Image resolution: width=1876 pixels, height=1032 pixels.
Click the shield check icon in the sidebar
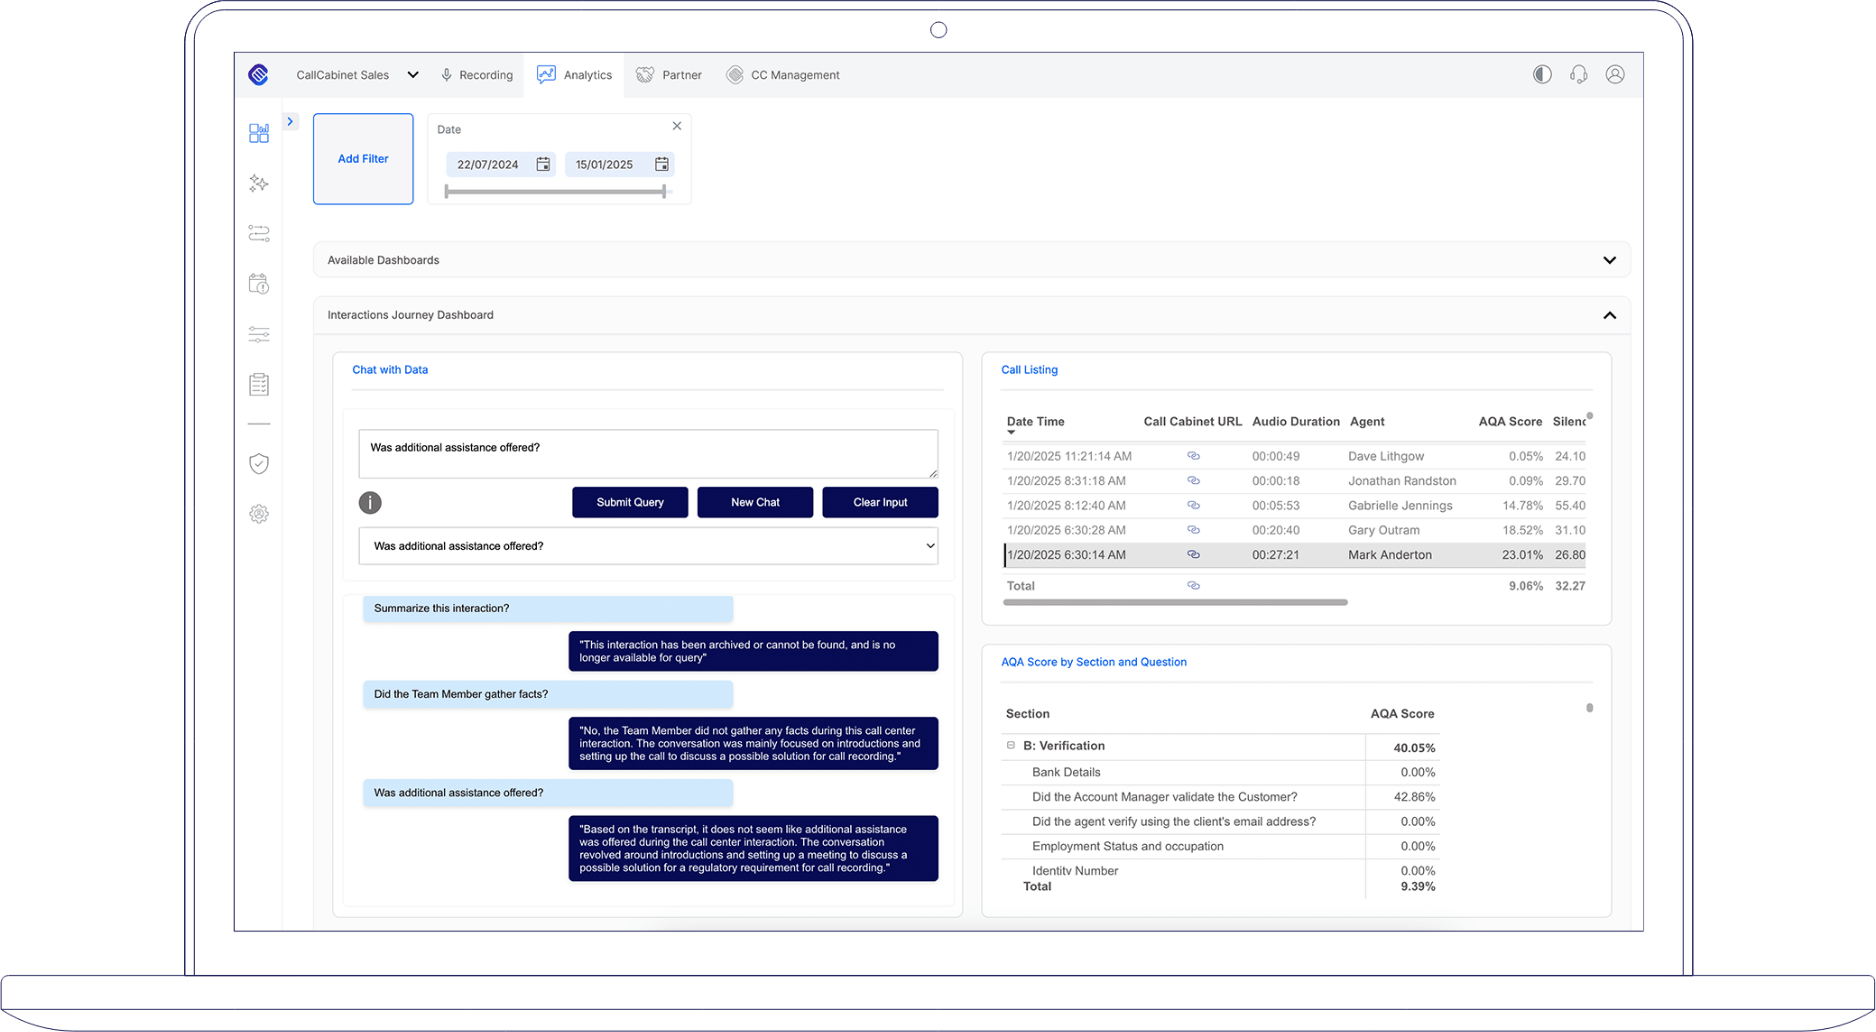[x=258, y=463]
